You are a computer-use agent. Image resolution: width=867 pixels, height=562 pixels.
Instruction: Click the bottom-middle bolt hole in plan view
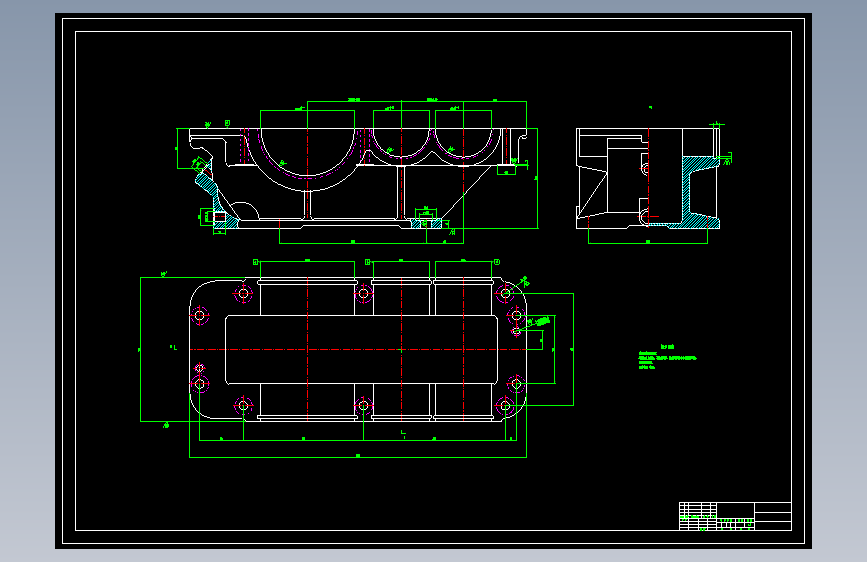[363, 405]
